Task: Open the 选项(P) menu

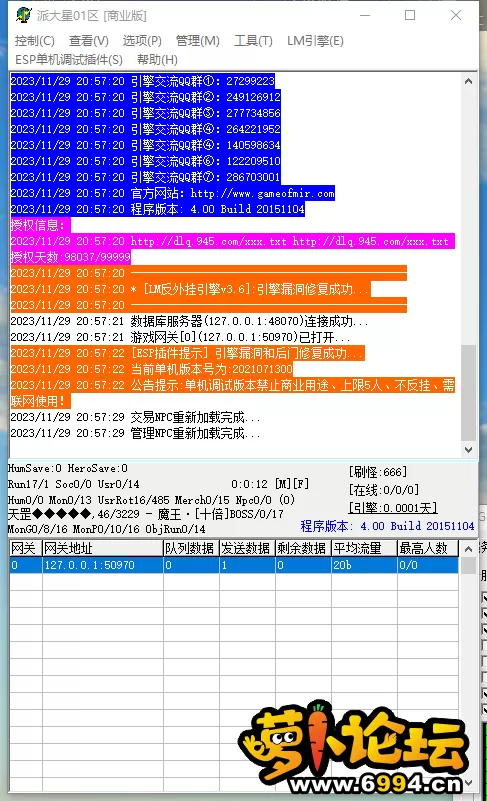Action: 142,41
